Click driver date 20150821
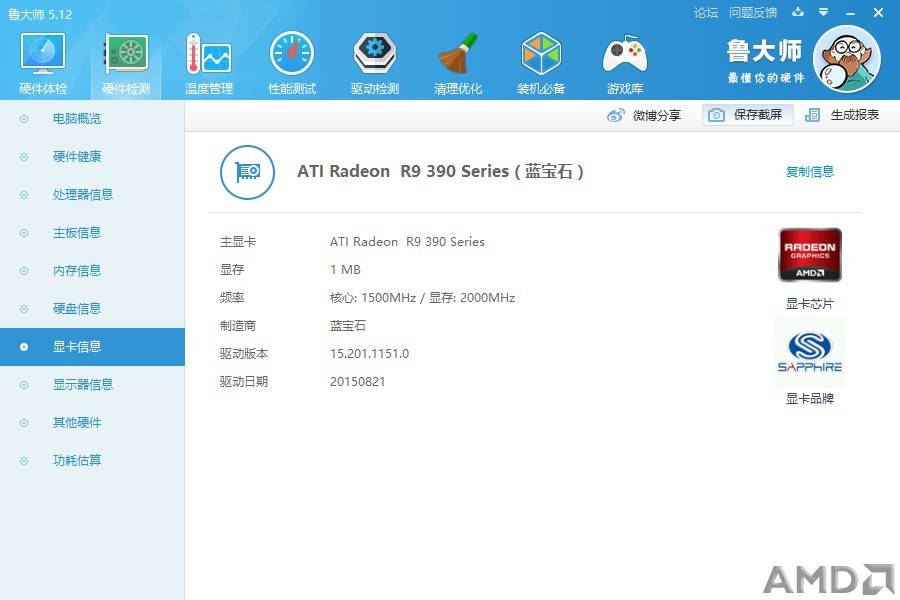This screenshot has height=600, width=900. click(x=357, y=382)
